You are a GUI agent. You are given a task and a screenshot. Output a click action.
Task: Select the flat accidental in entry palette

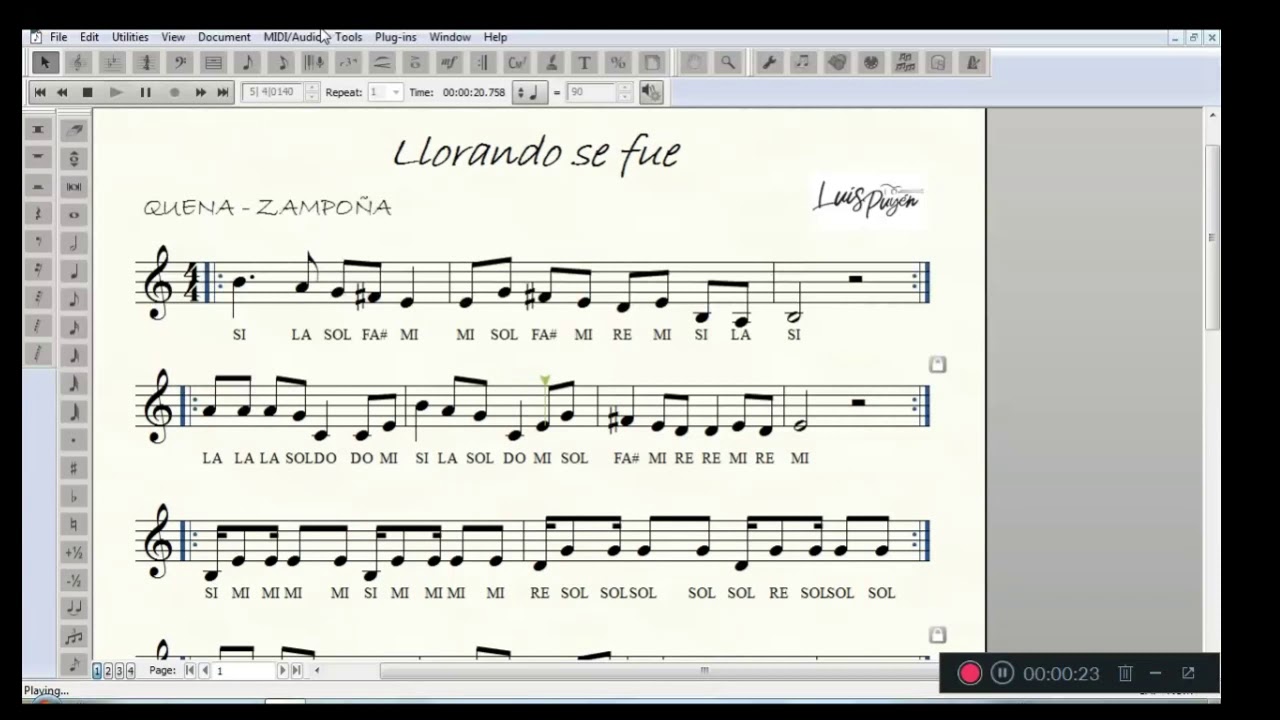pyautogui.click(x=73, y=496)
